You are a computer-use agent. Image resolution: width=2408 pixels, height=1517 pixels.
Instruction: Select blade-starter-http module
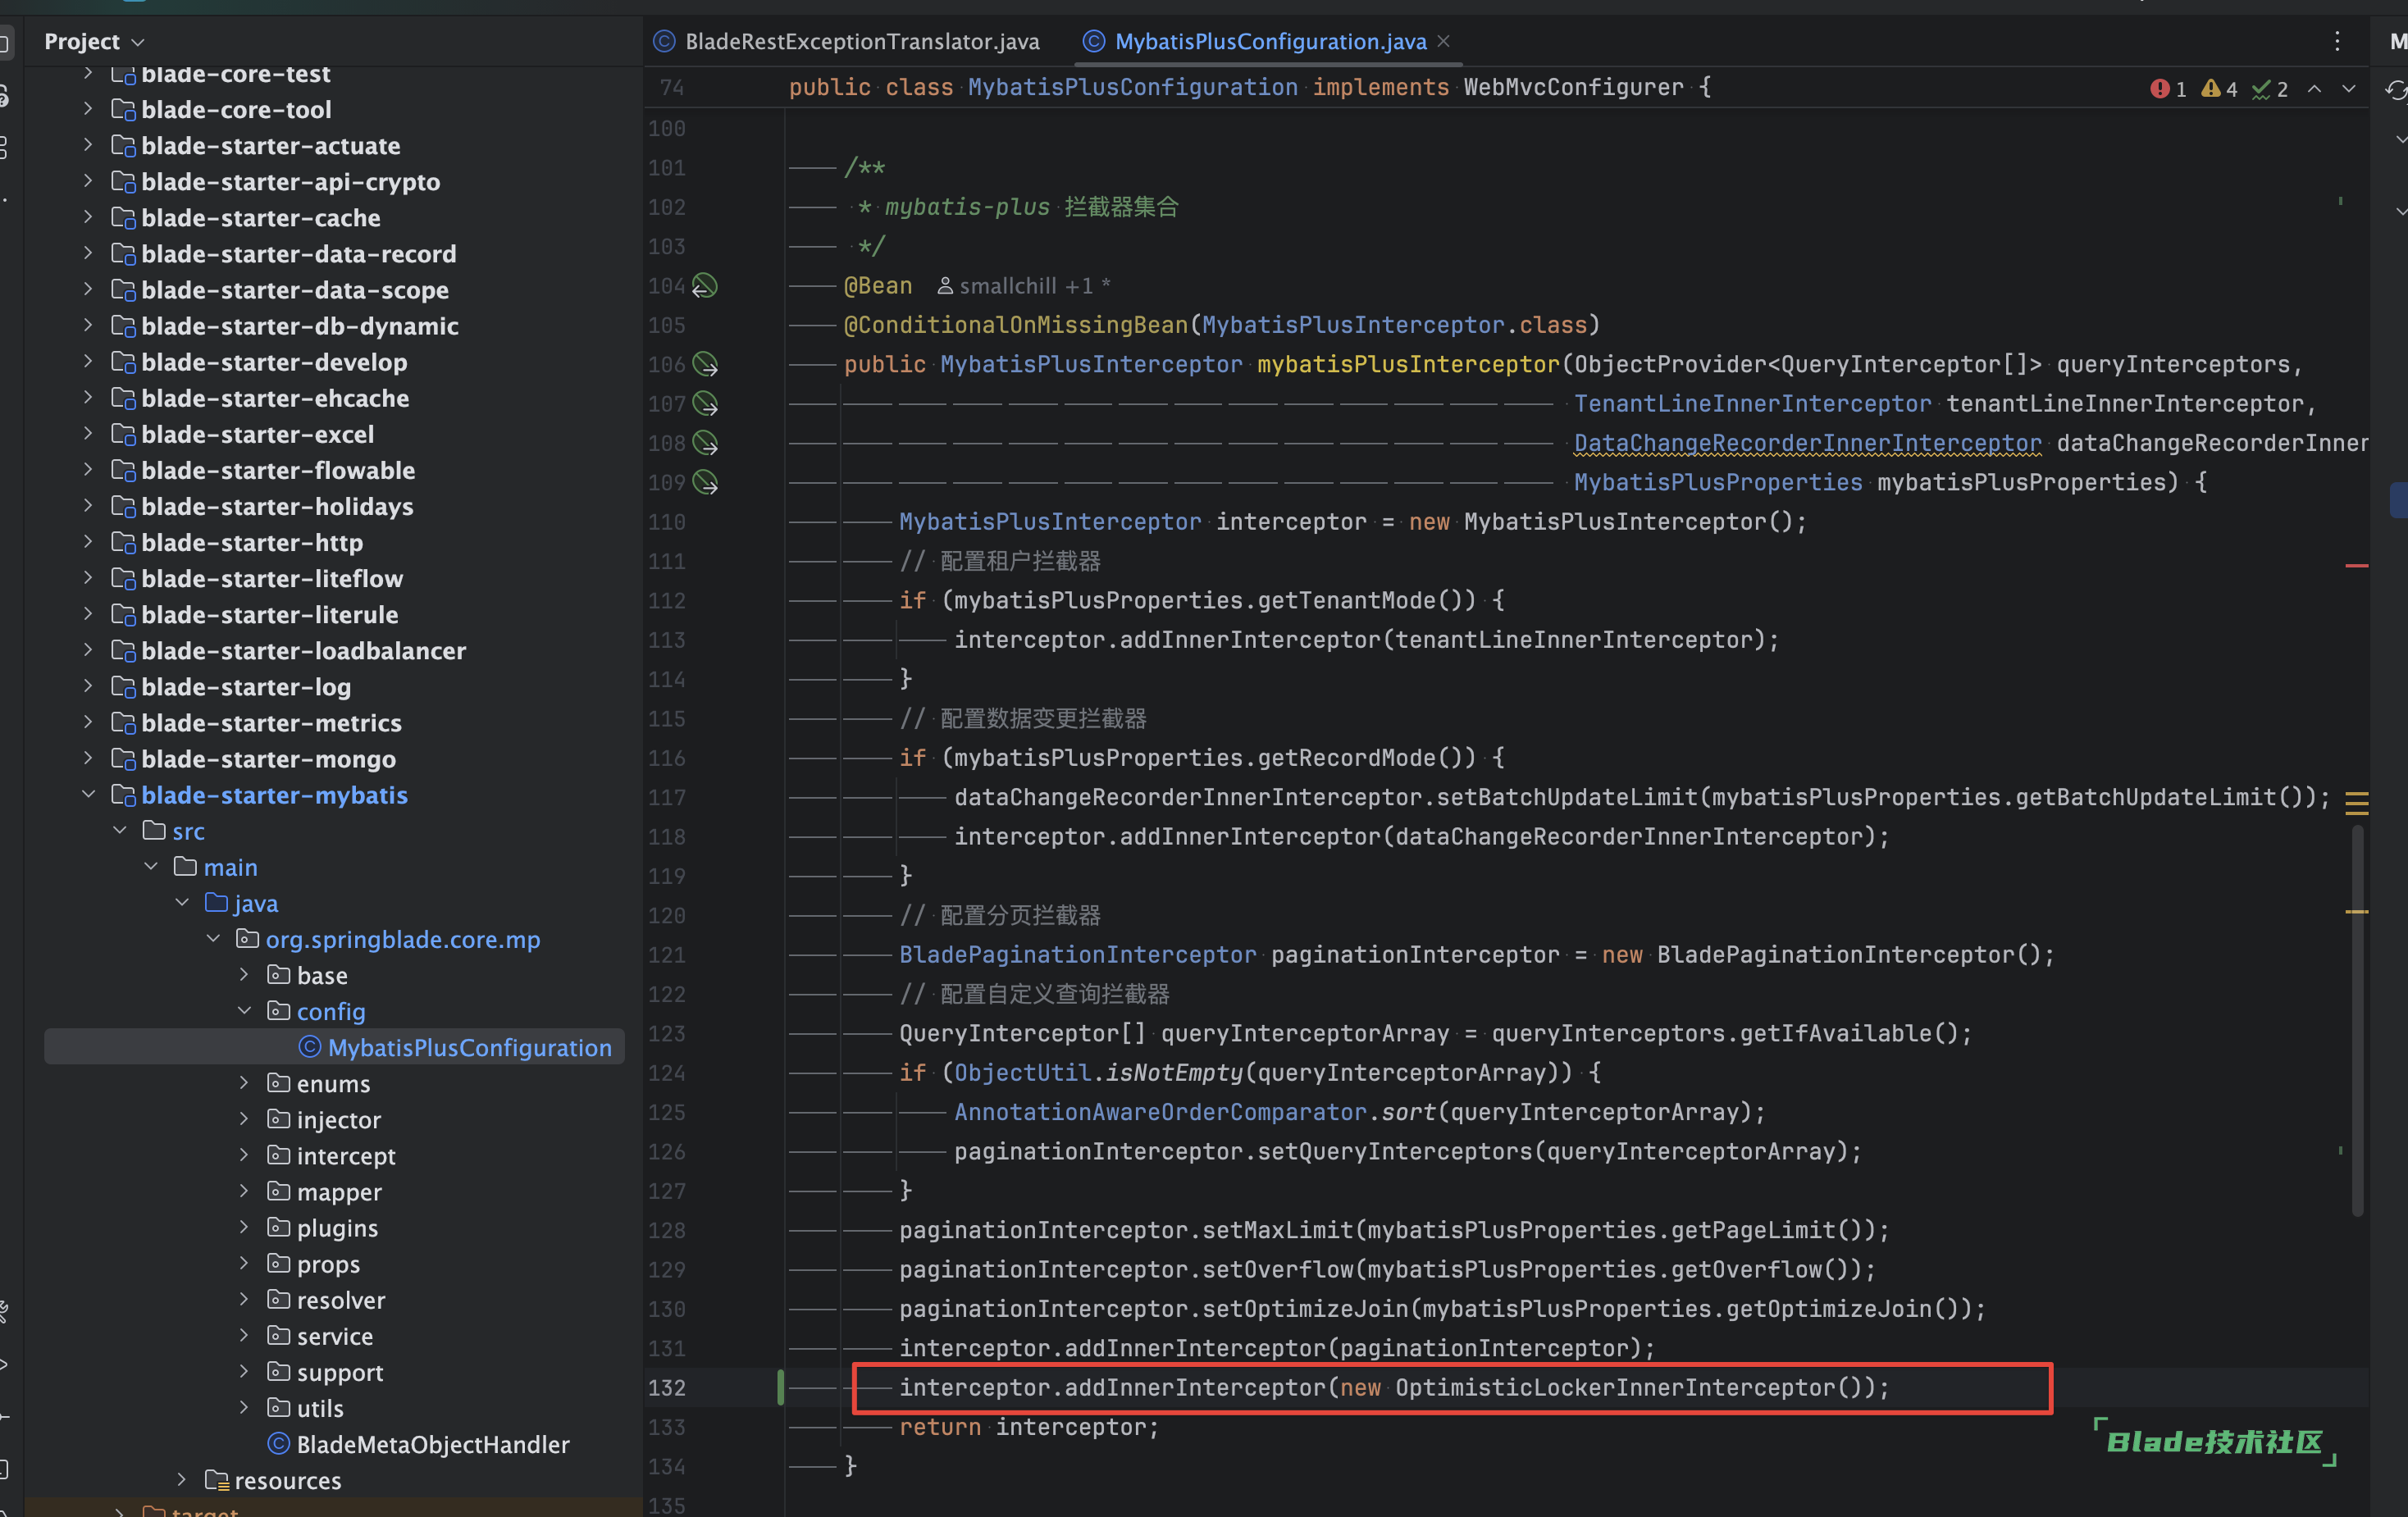click(252, 542)
